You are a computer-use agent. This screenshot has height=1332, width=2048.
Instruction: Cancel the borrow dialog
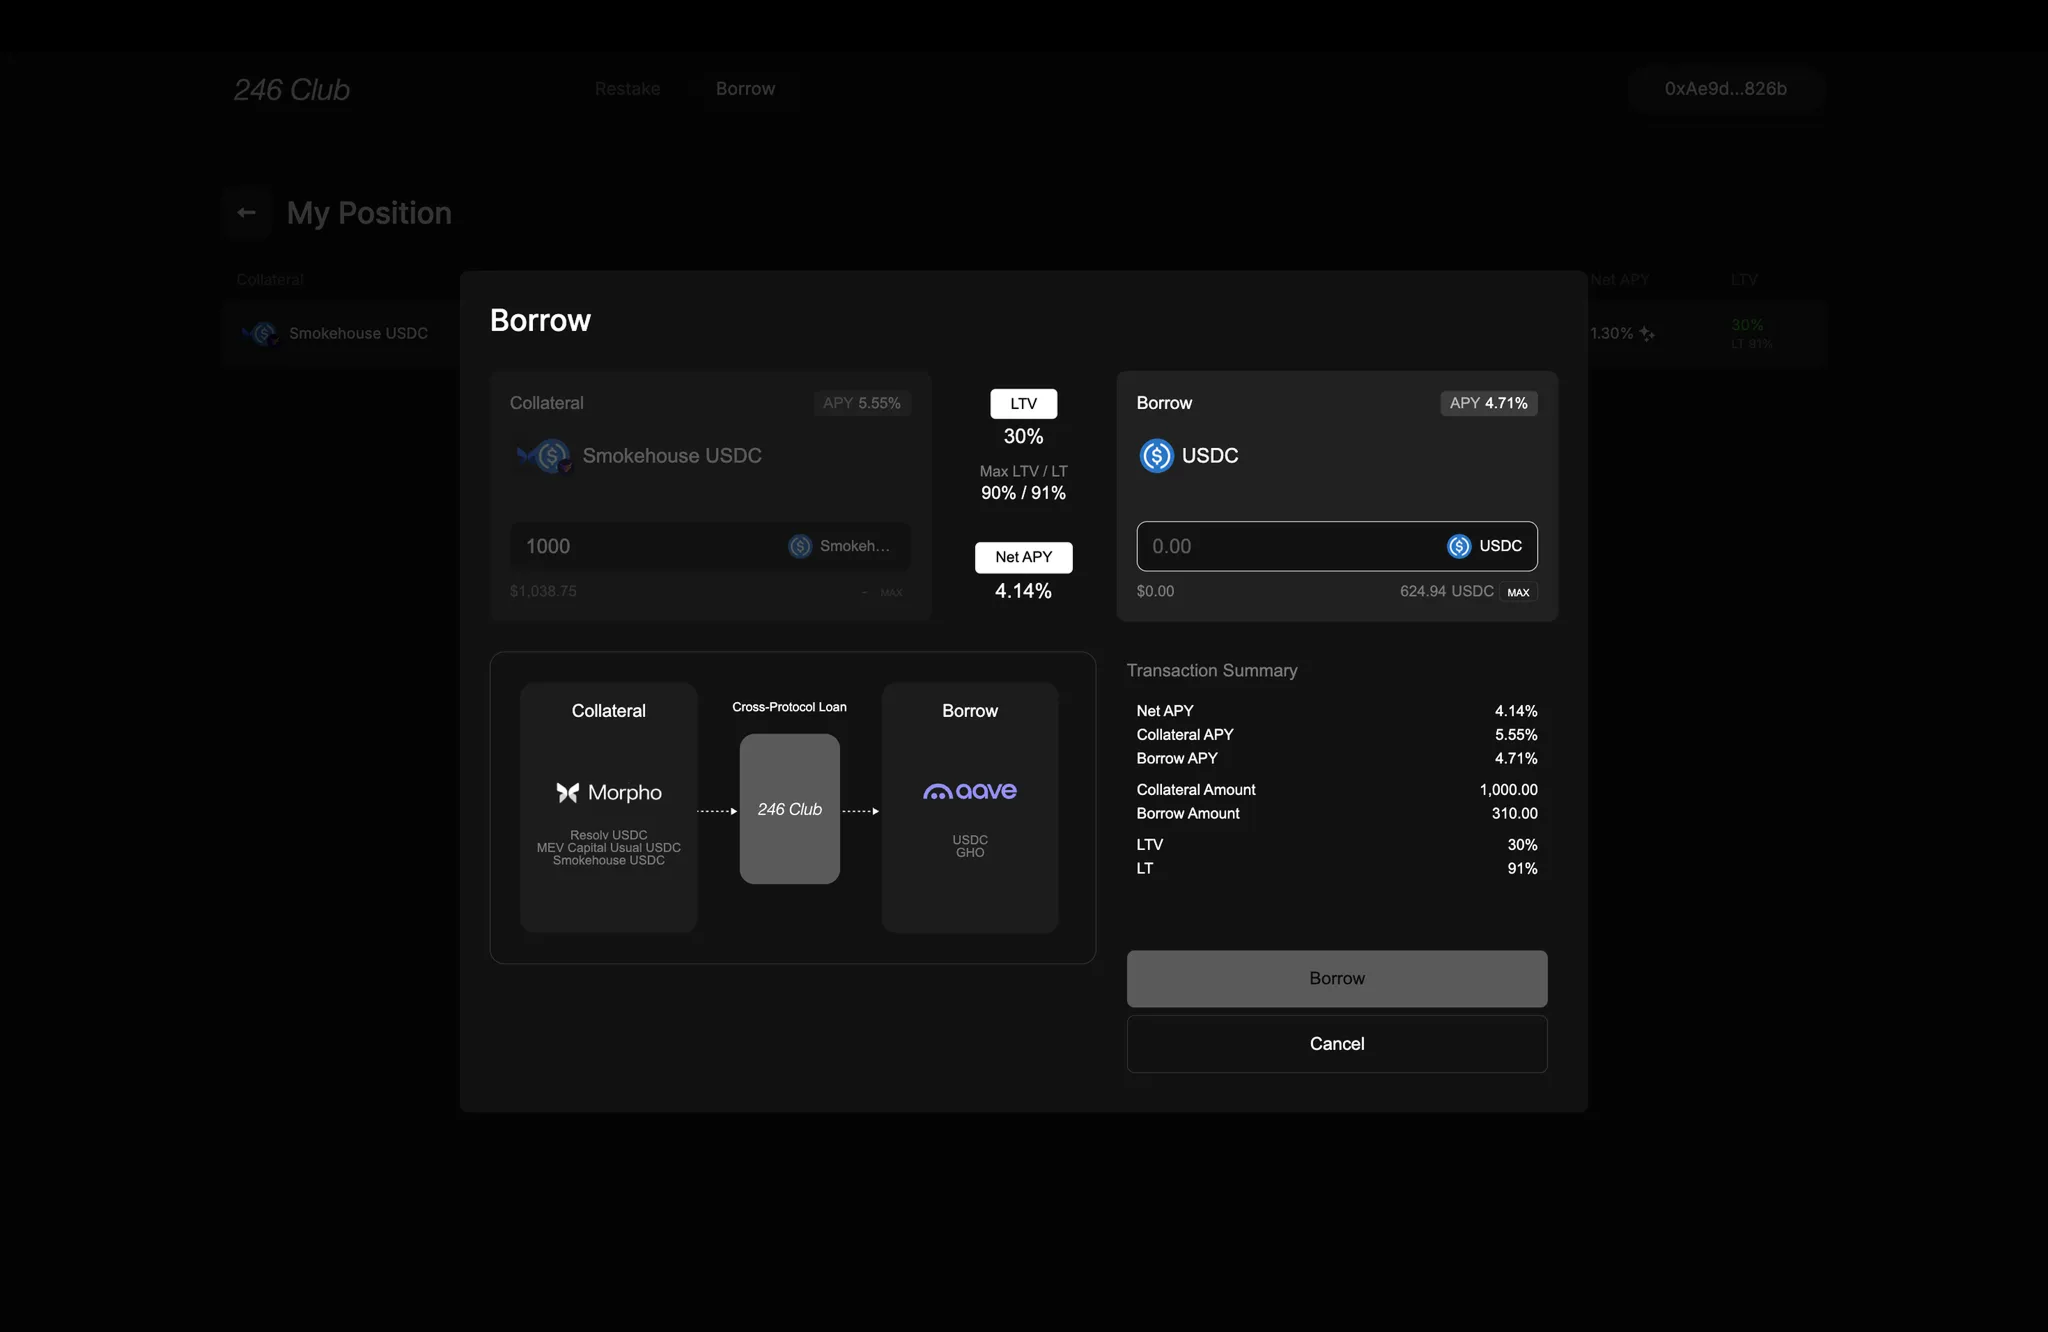coord(1336,1044)
